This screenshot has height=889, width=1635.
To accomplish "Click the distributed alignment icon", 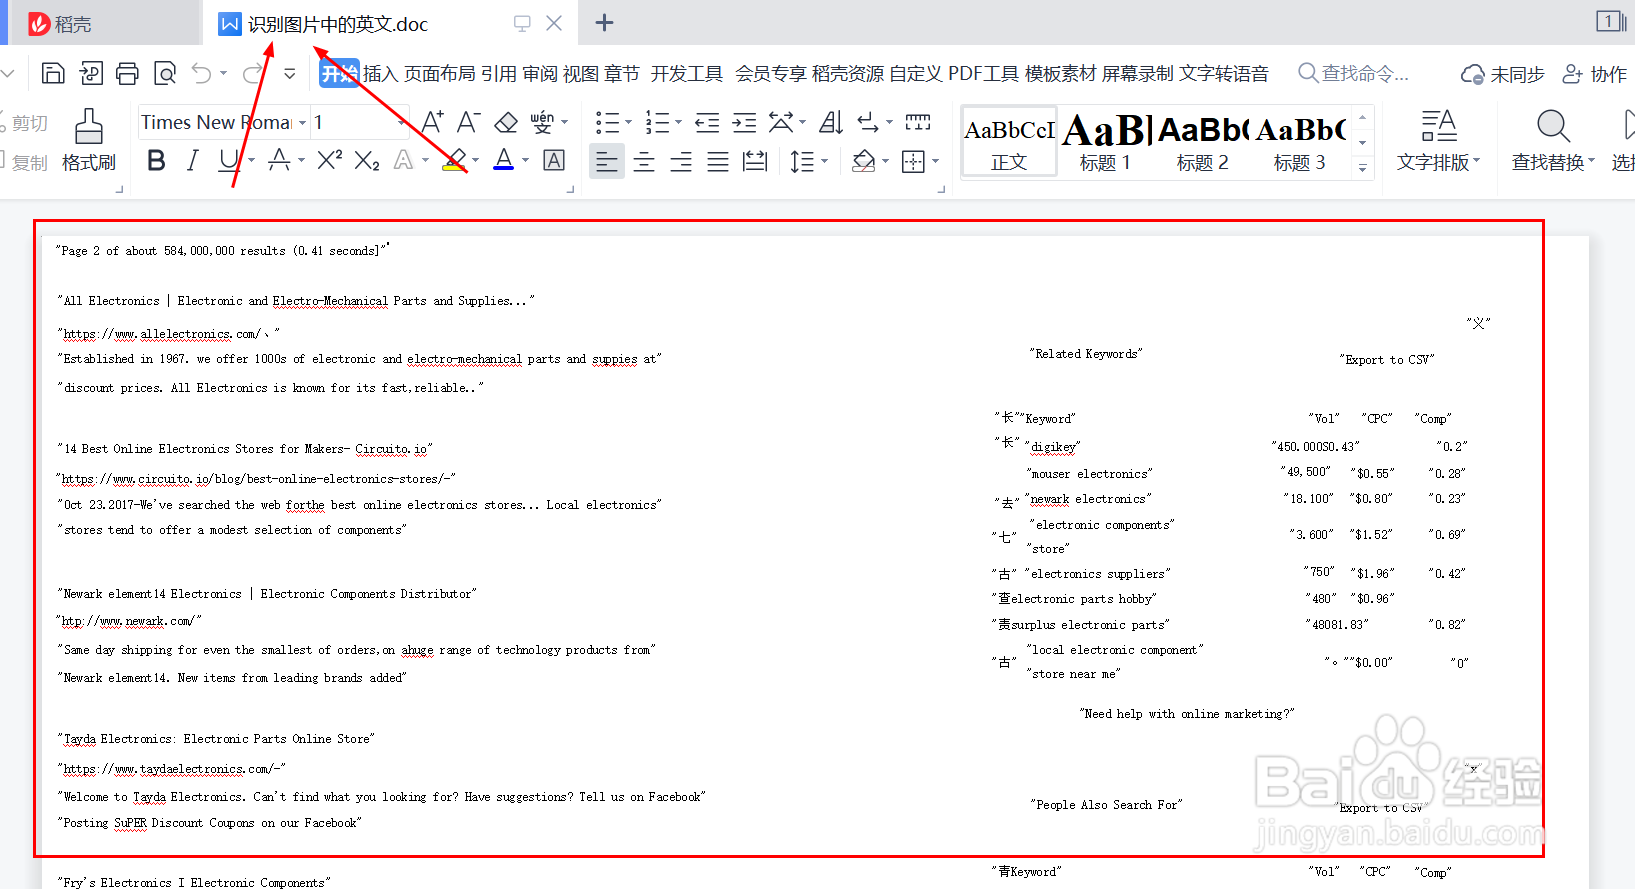I will (x=755, y=161).
